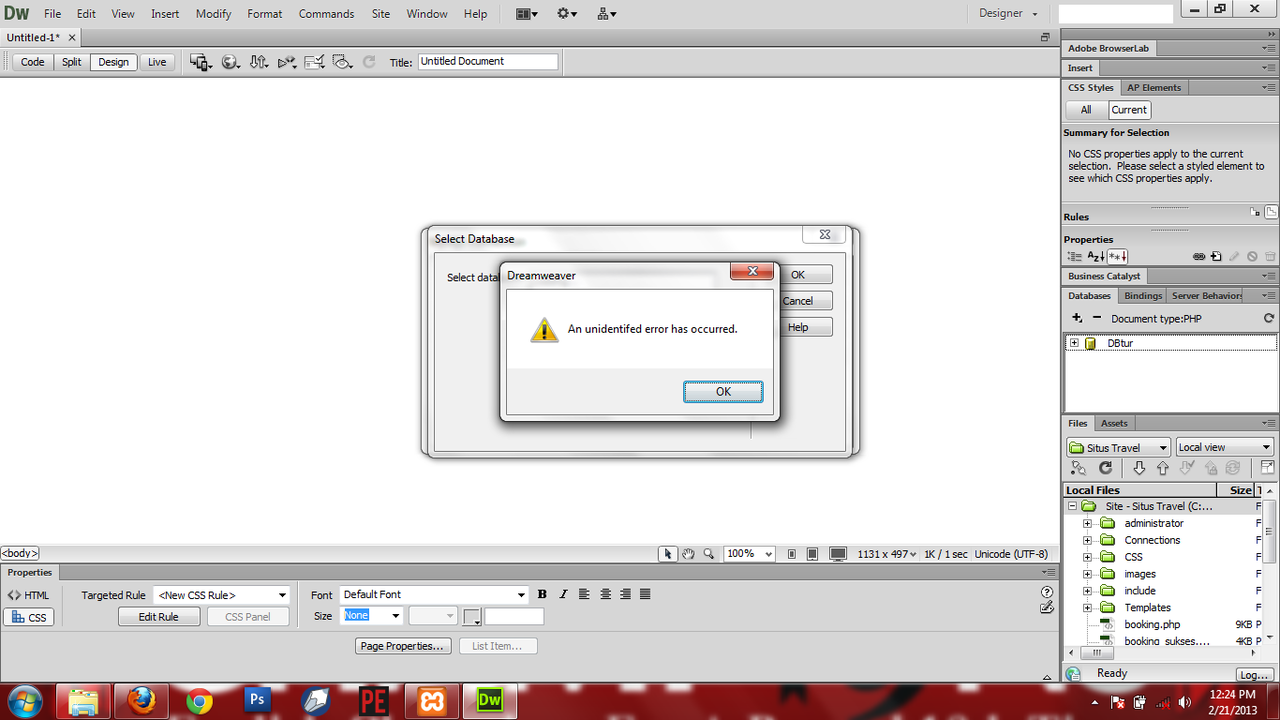Expand the DBtur database node
Screen dimensions: 1280x720
[1074, 343]
